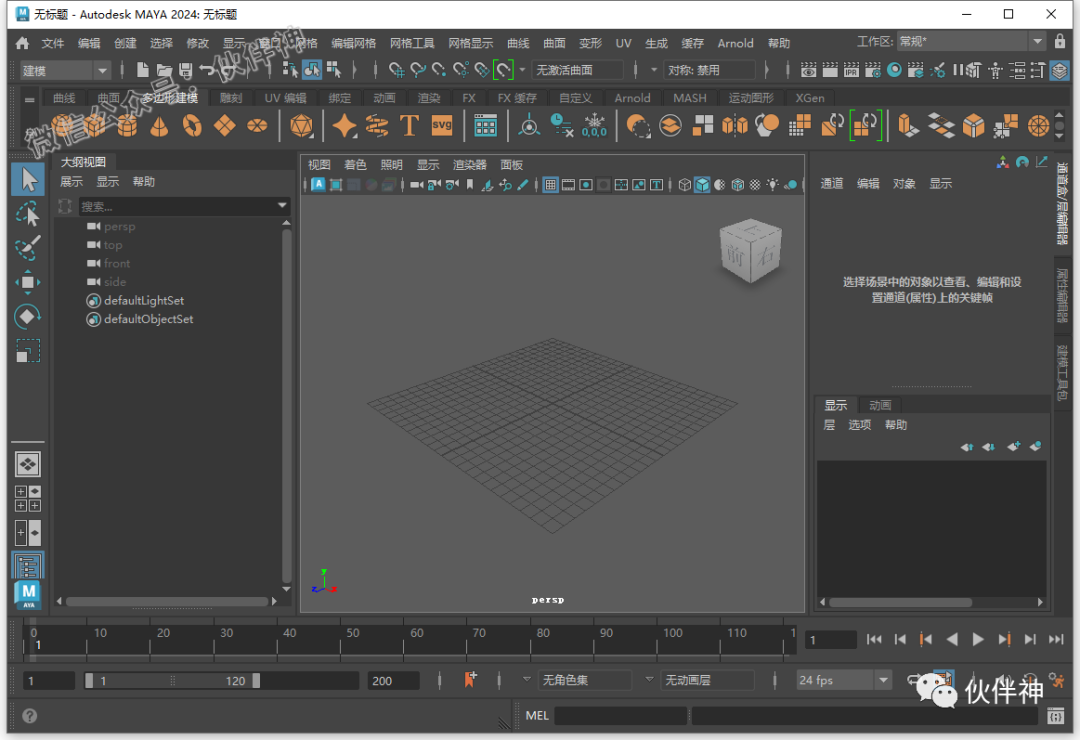Image resolution: width=1080 pixels, height=740 pixels.
Task: Open the Arnold menu
Action: pyautogui.click(x=735, y=43)
